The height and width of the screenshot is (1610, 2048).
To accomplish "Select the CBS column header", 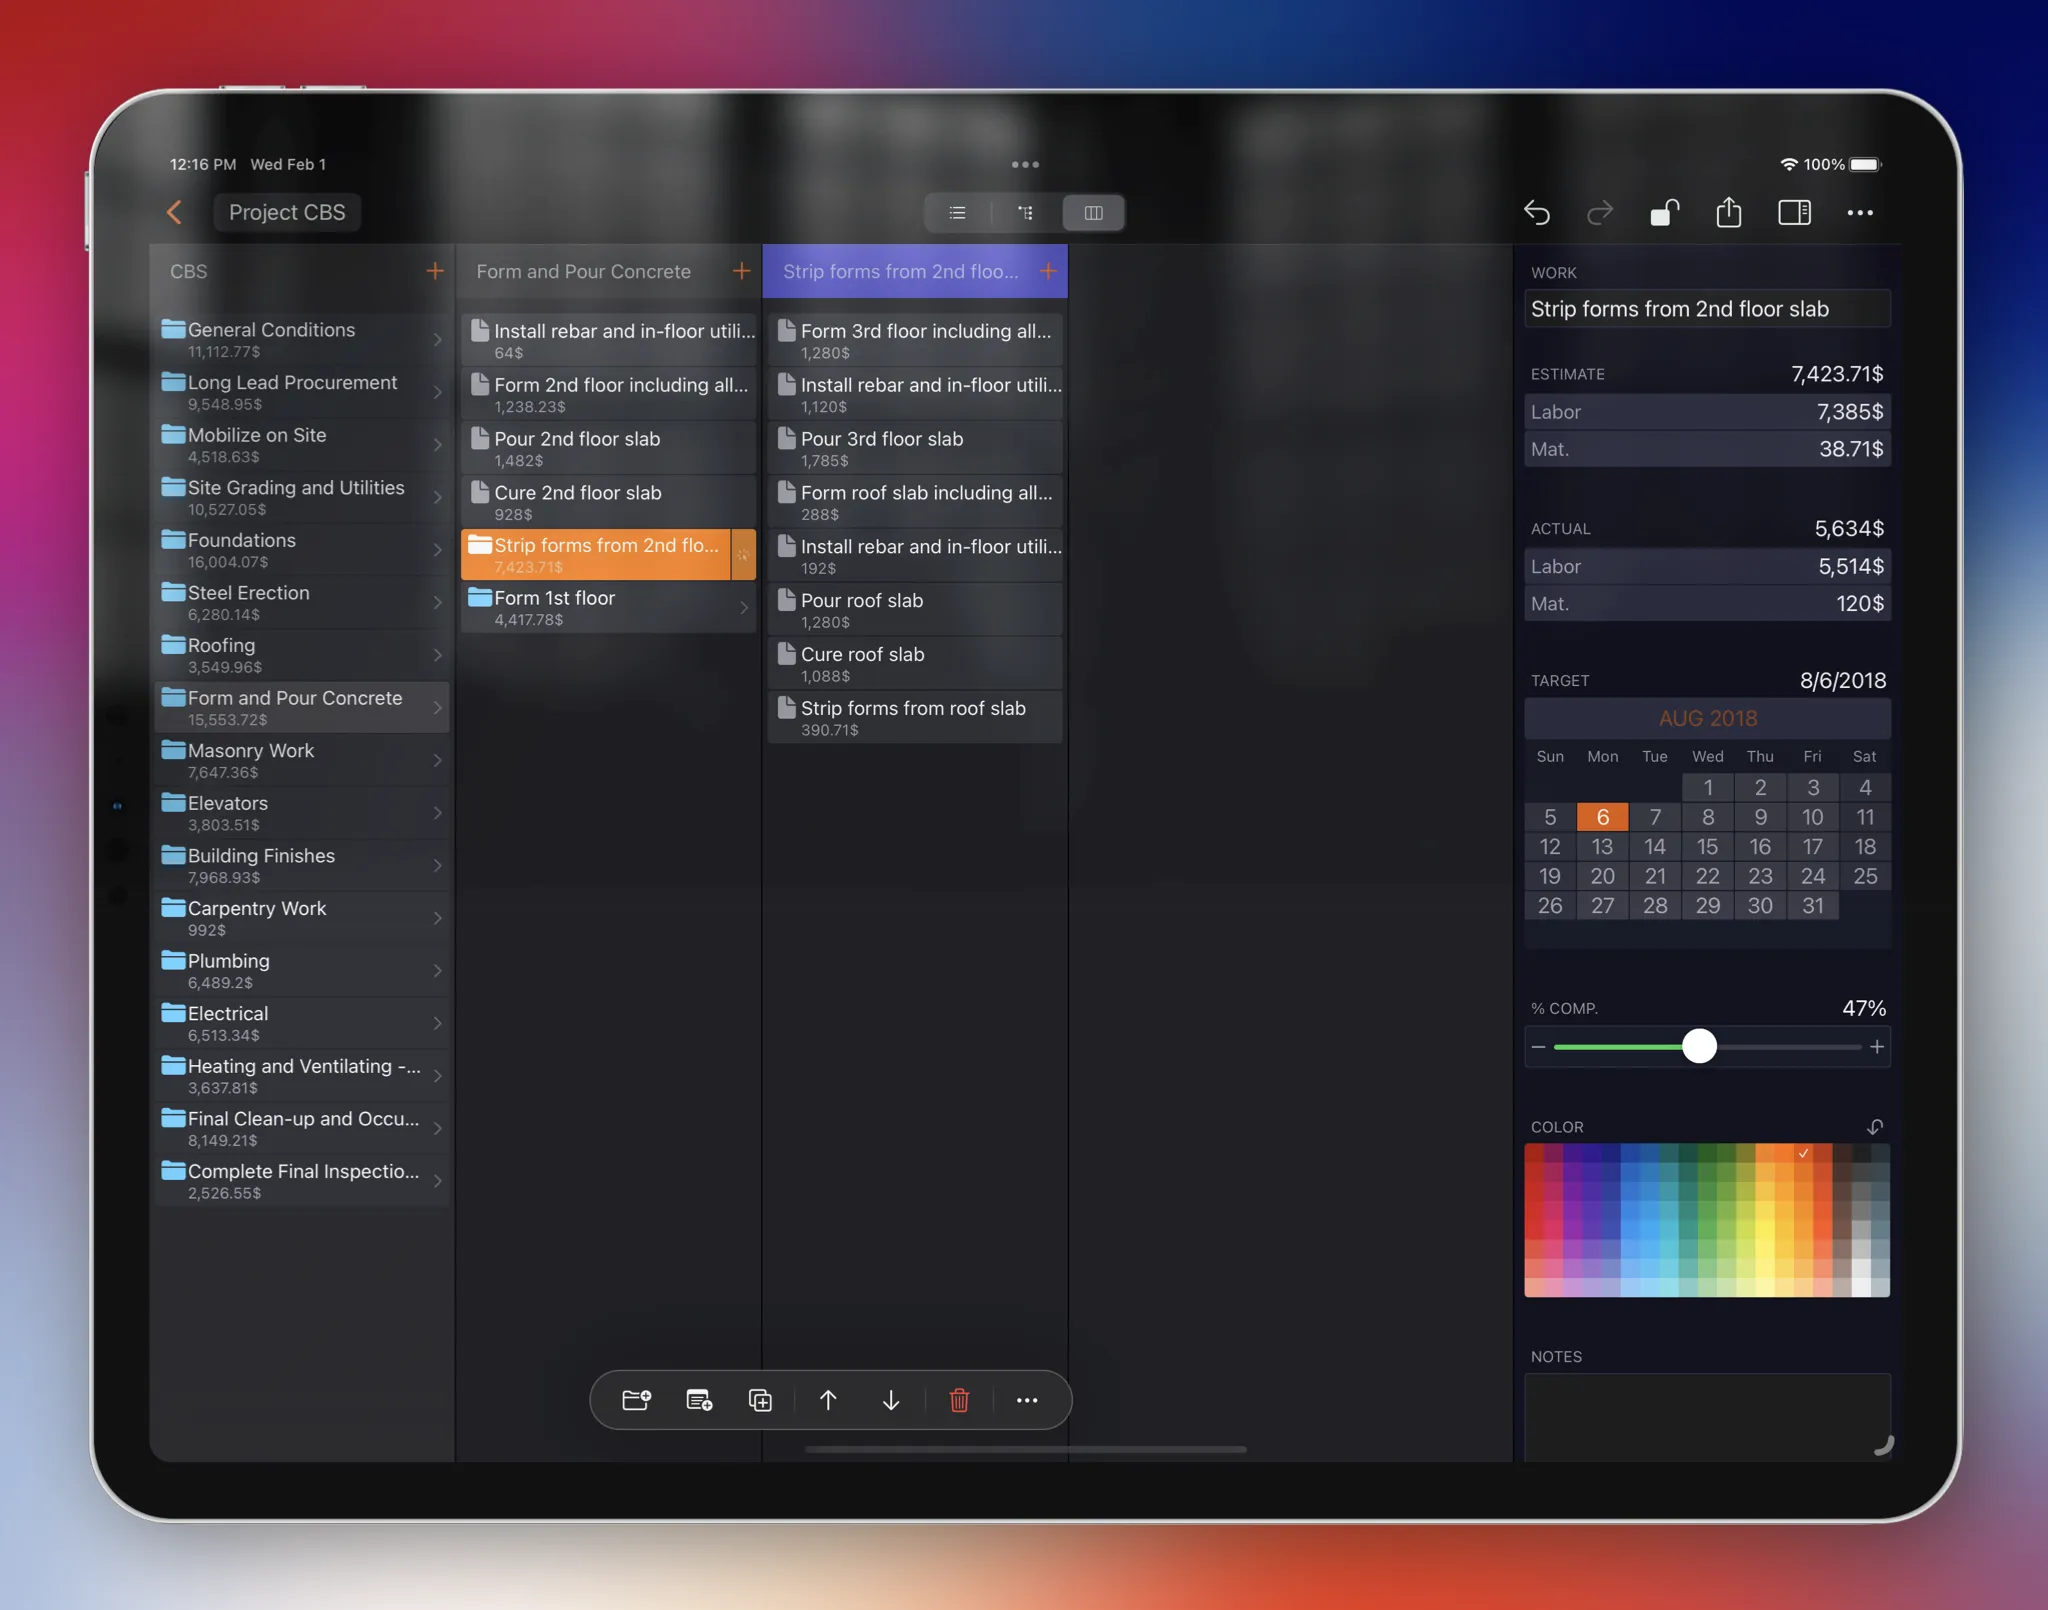I will 189,271.
